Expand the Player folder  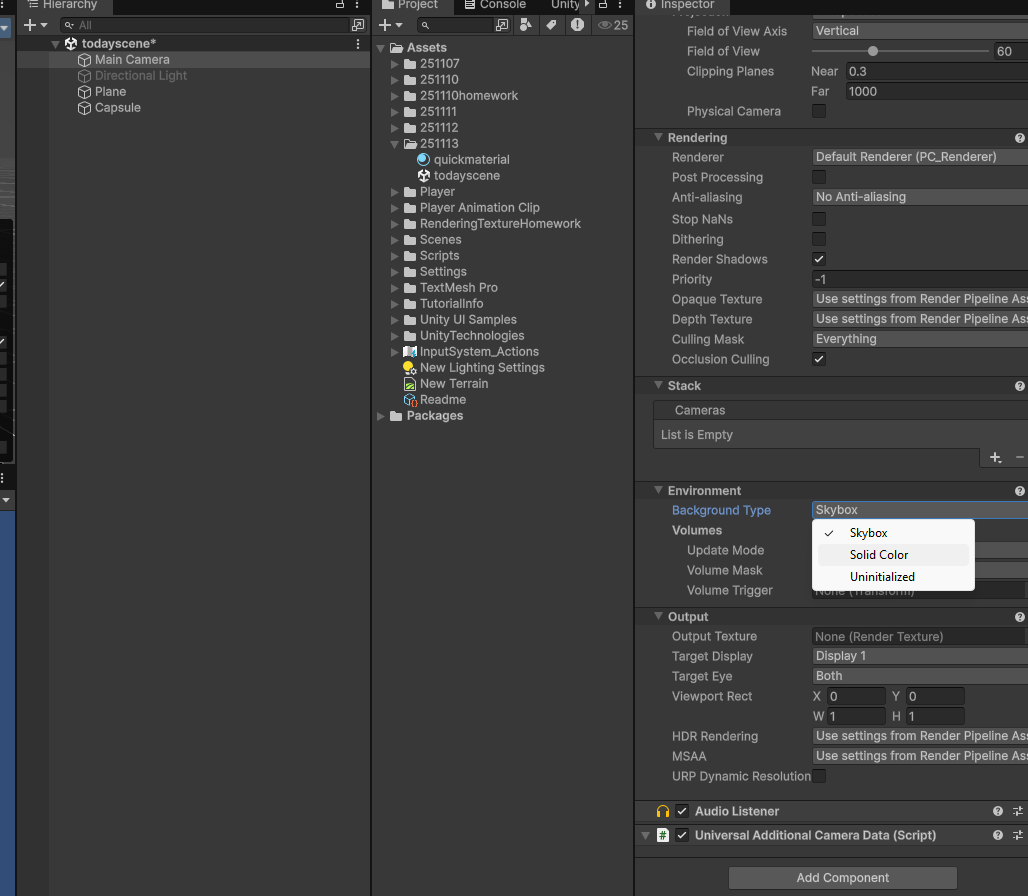pos(394,192)
